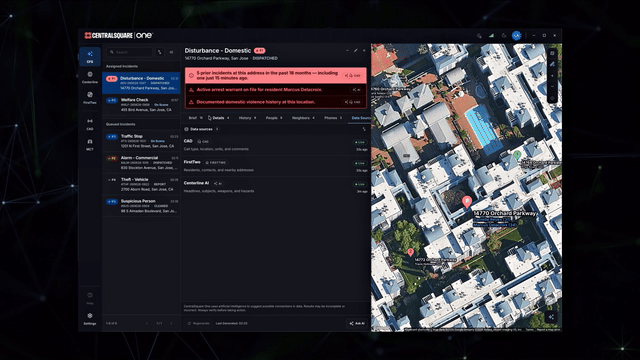
Task: Minimize the Disturbance - Domestic detail panel
Action: [x=347, y=51]
